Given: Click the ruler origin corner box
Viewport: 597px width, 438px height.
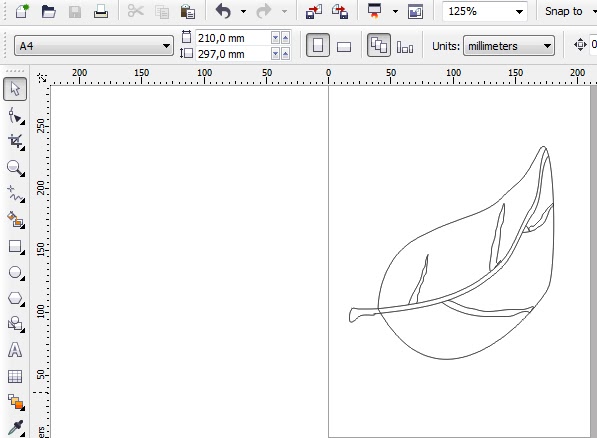Looking at the screenshot, I should pyautogui.click(x=42, y=78).
